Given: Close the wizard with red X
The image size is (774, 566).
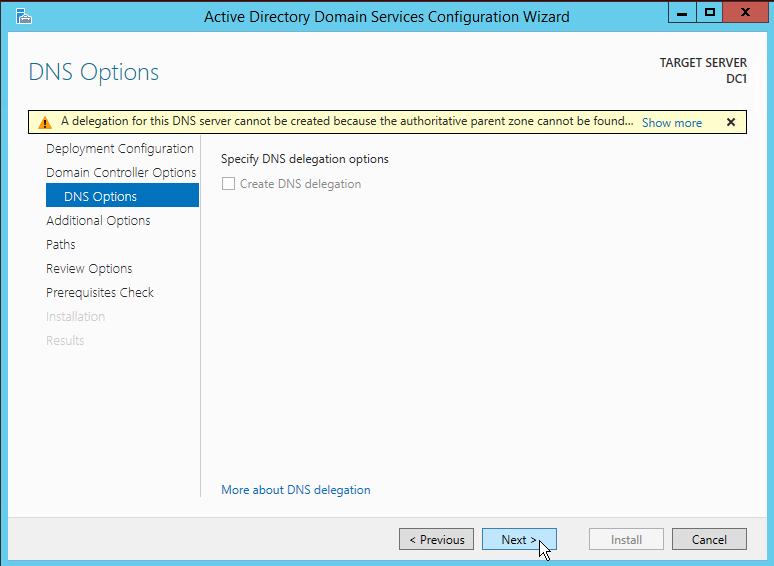Looking at the screenshot, I should (745, 12).
